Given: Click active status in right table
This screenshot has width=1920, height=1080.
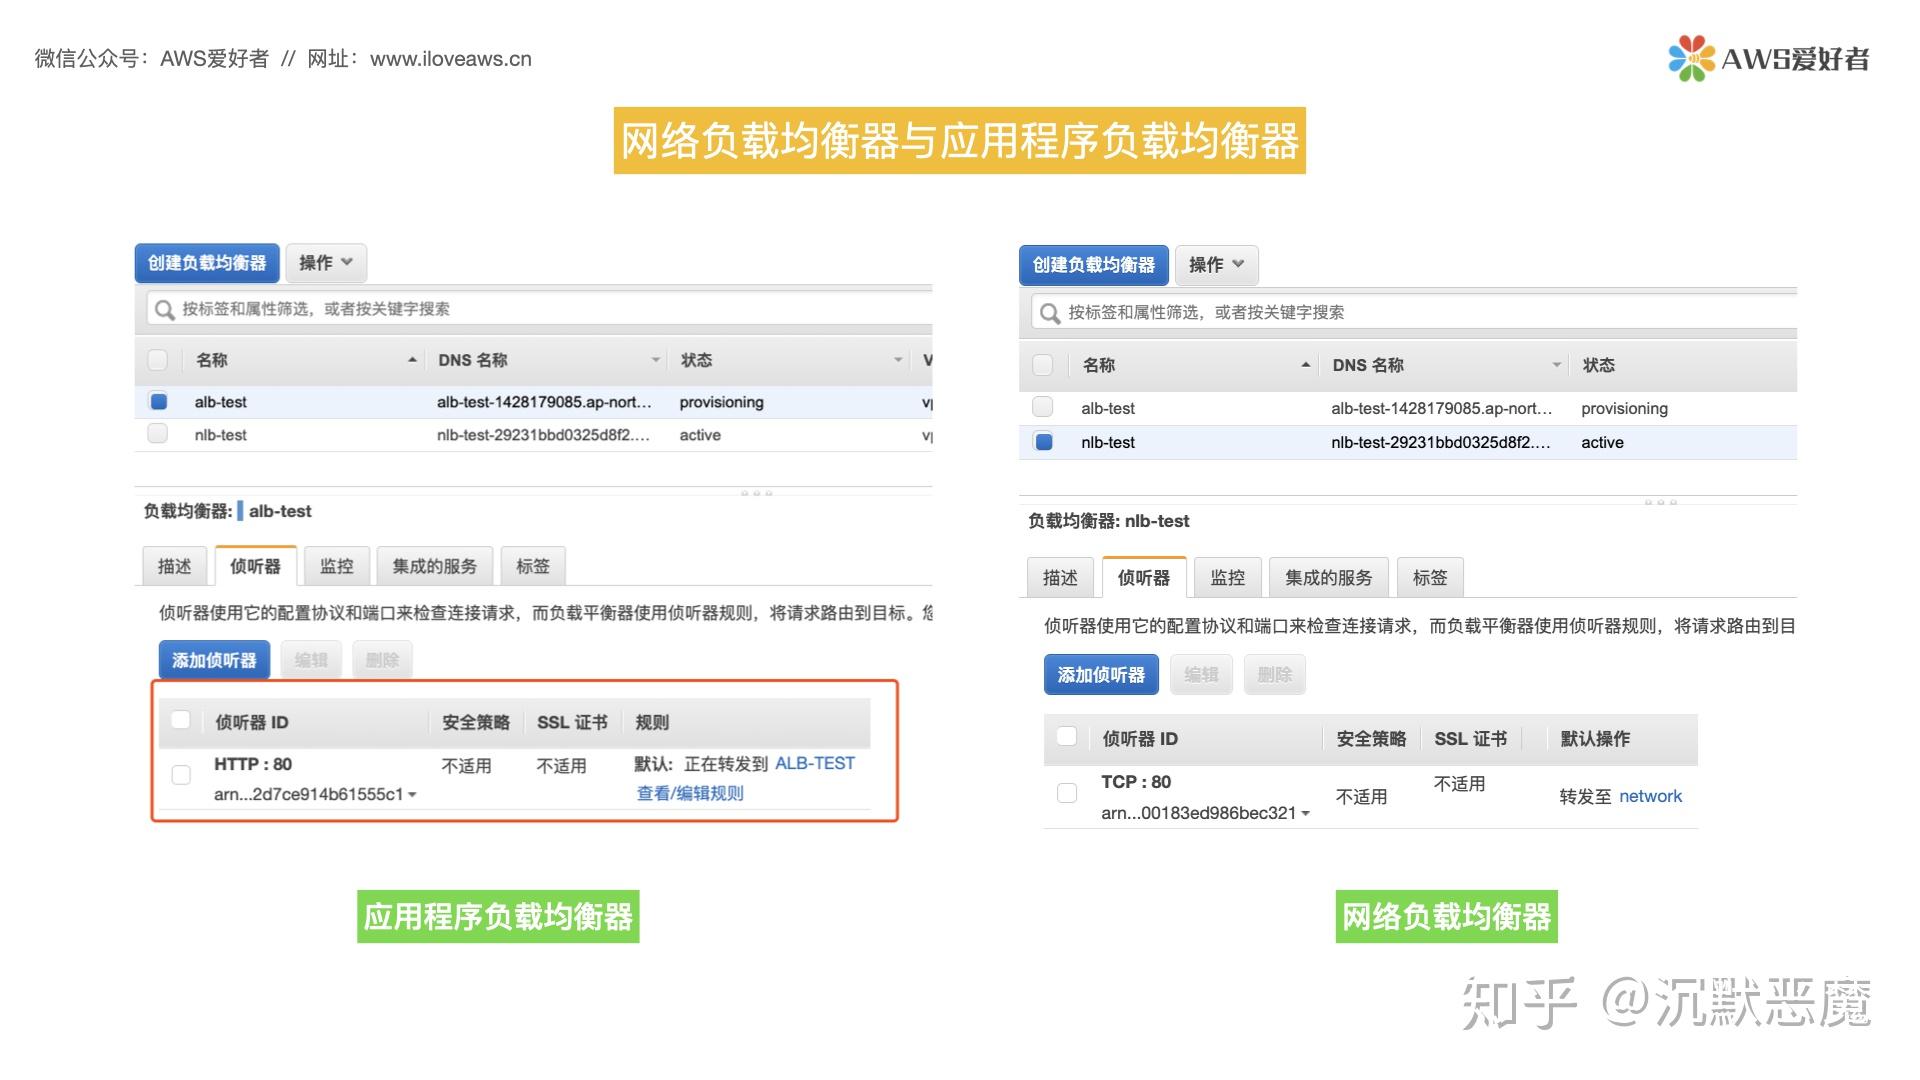Looking at the screenshot, I should [1602, 442].
